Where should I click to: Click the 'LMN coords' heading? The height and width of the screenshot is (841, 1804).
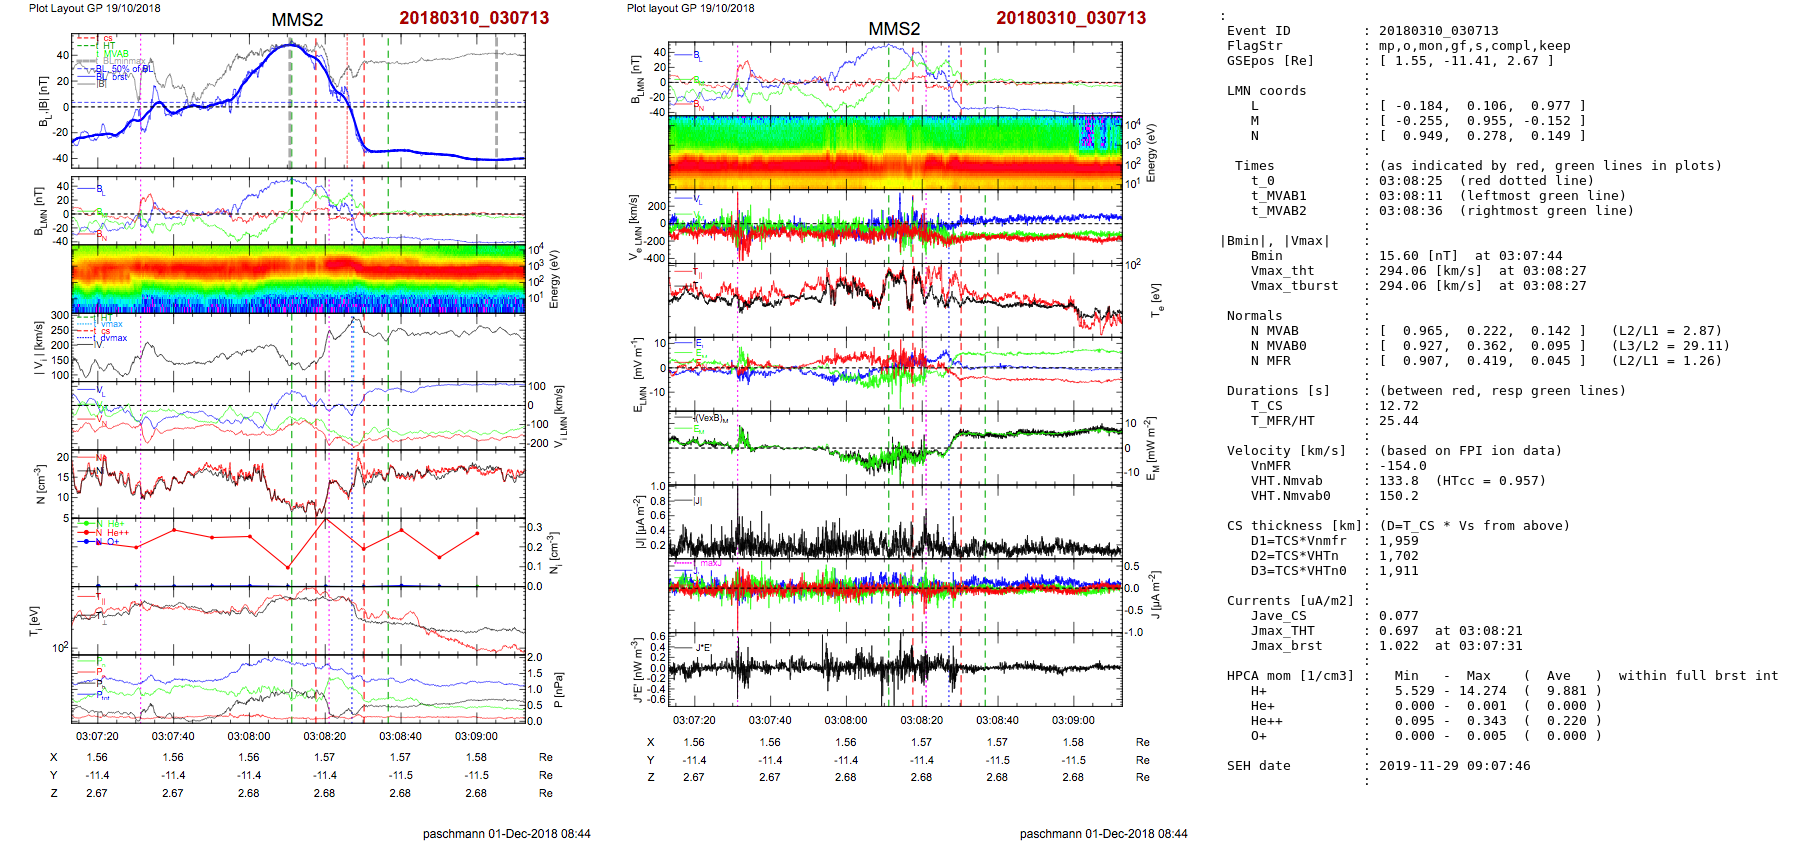pos(1267,91)
